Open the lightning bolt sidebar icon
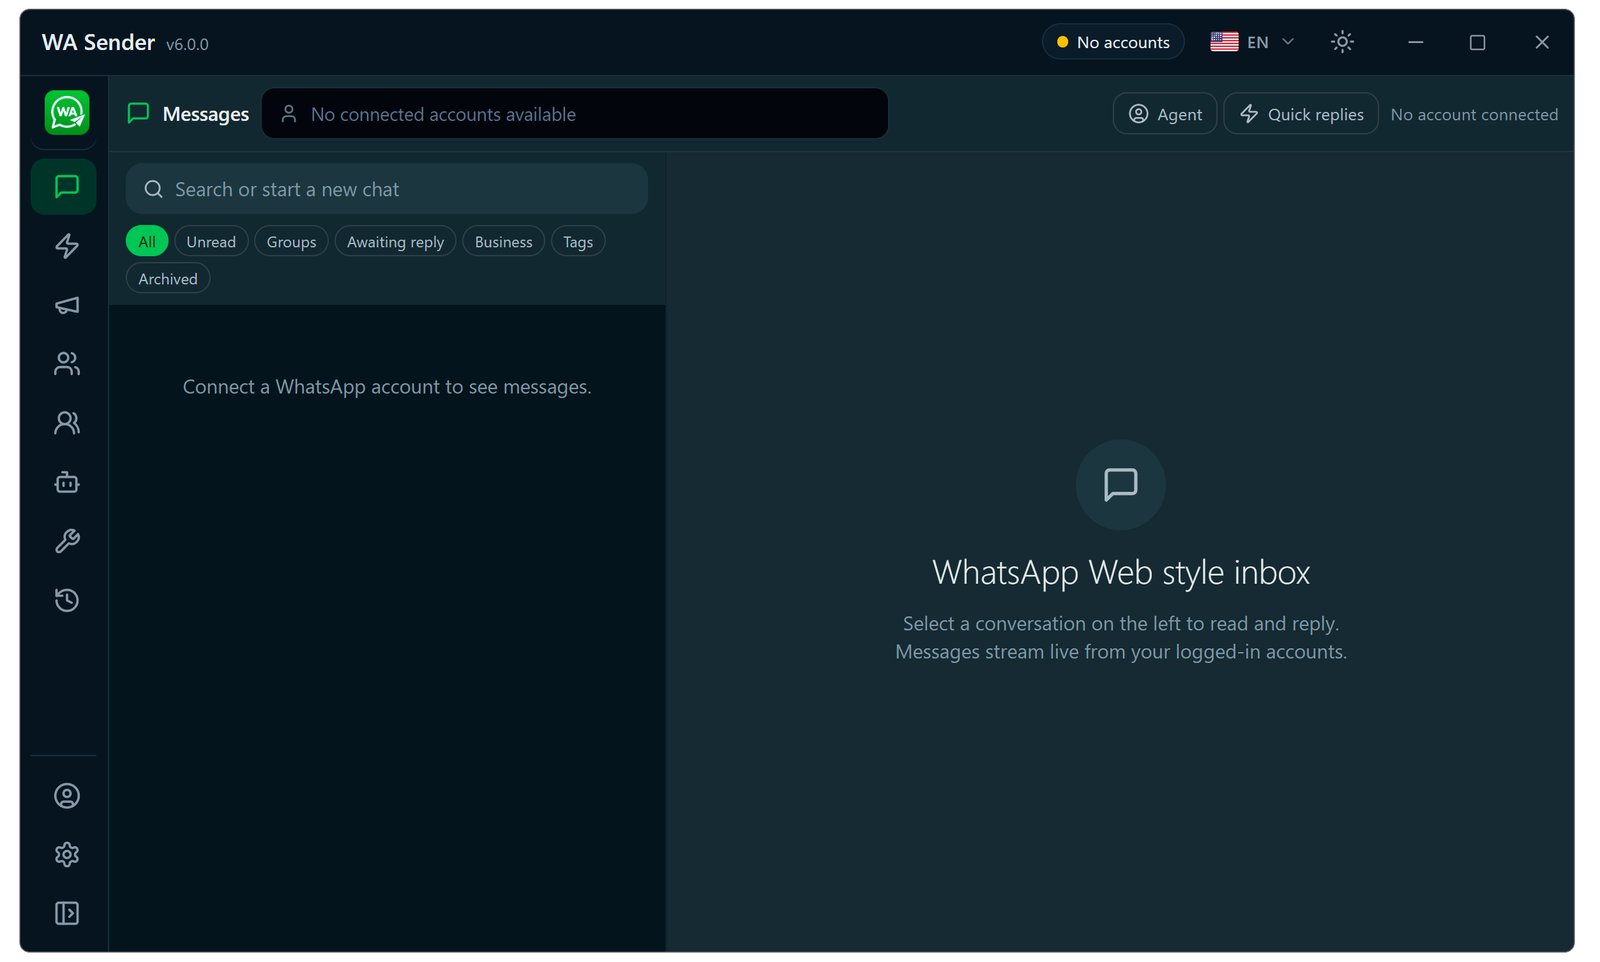This screenshot has height=962, width=1600. (67, 246)
